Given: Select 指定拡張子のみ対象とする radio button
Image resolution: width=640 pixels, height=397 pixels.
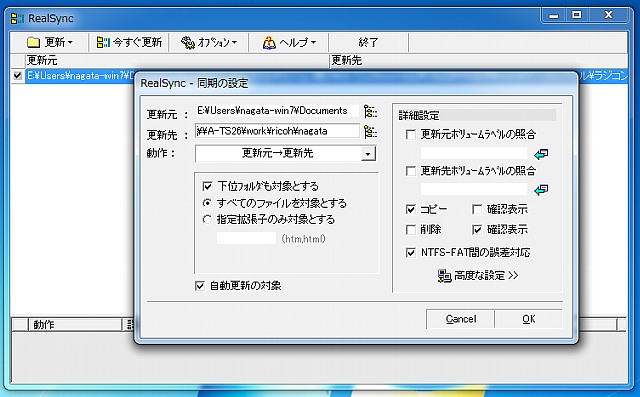Looking at the screenshot, I should point(207,220).
